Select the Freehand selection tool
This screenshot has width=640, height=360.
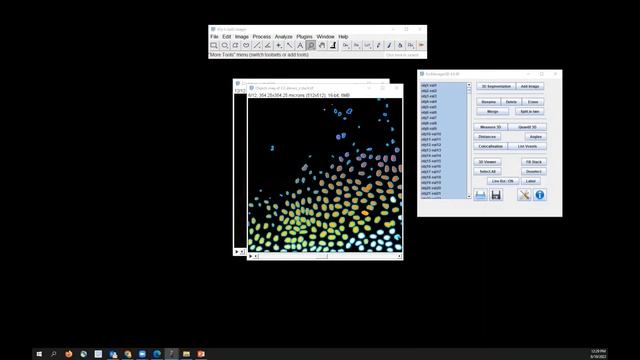[x=246, y=46]
